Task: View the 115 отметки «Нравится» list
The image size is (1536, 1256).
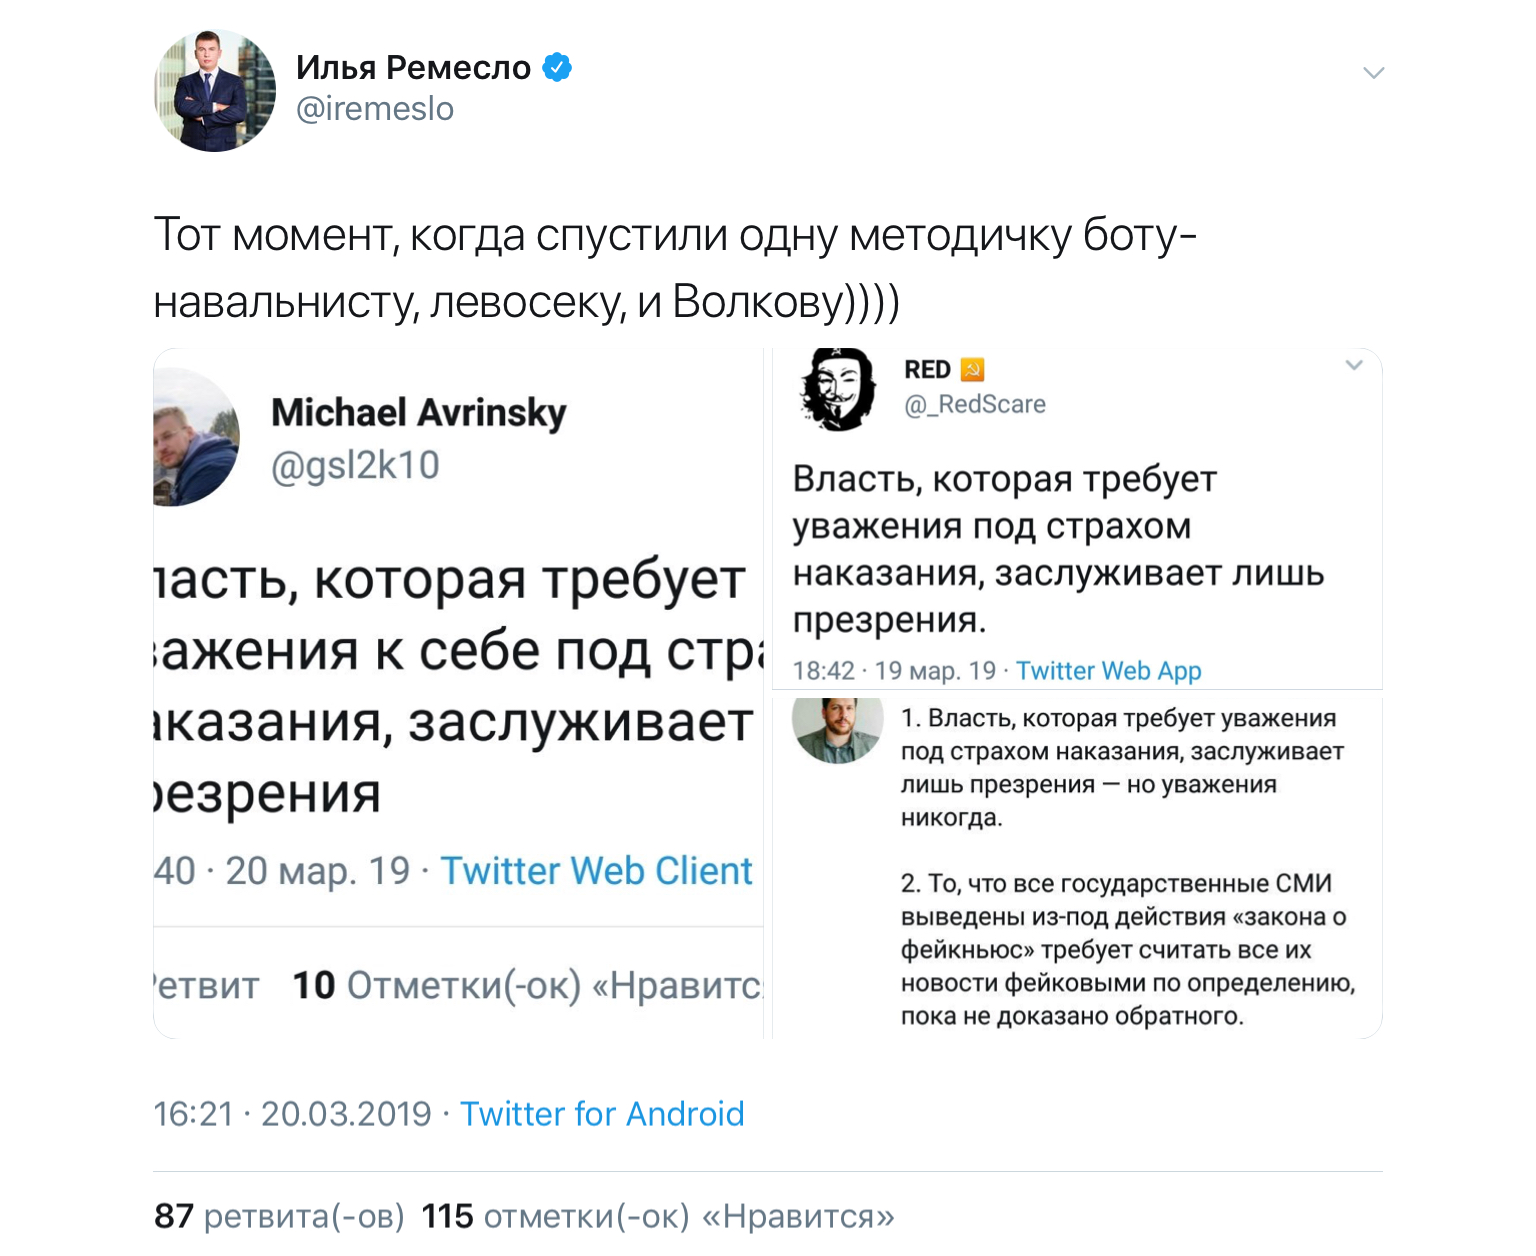Action: pos(658,1216)
